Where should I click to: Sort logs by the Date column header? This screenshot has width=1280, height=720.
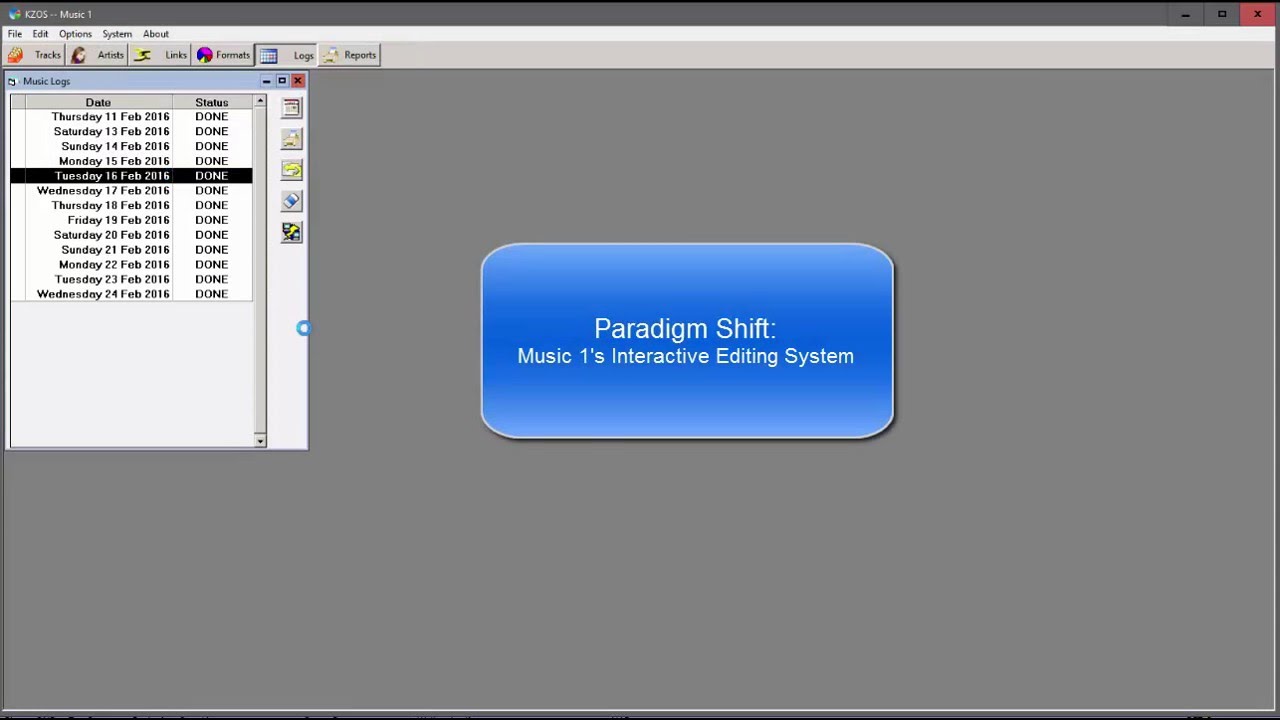point(98,102)
